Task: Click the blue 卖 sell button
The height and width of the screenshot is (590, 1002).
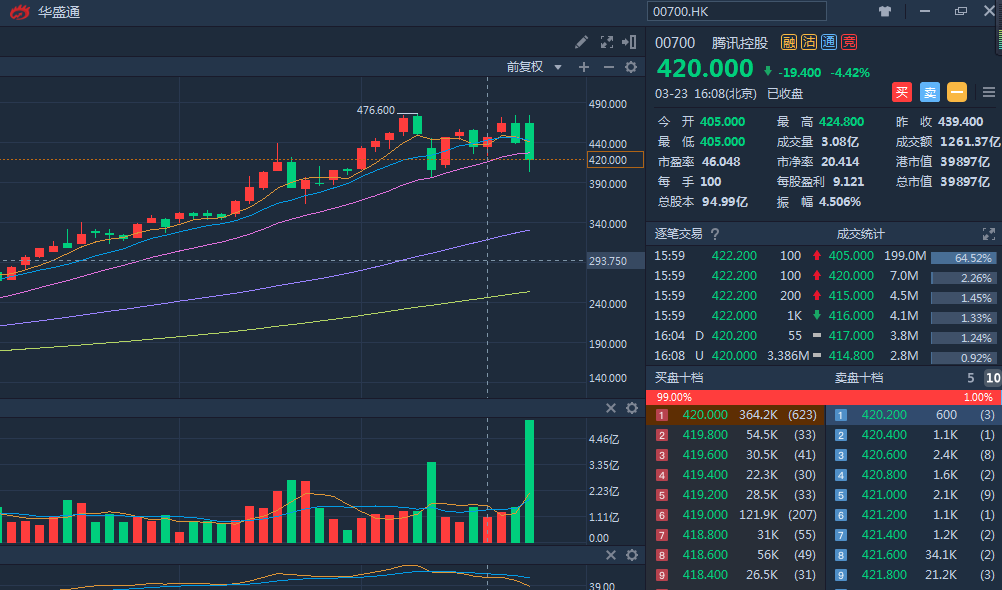Action: click(930, 92)
